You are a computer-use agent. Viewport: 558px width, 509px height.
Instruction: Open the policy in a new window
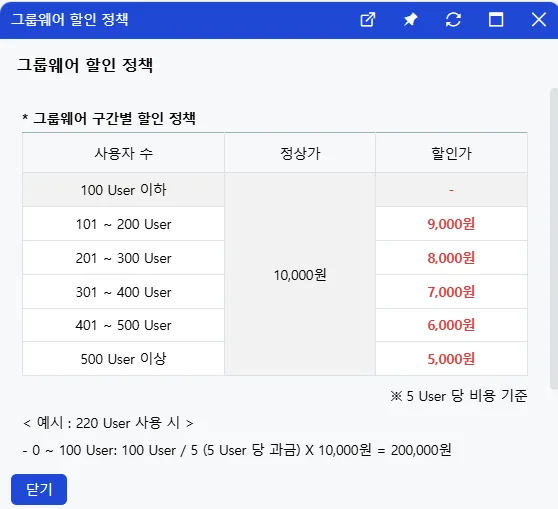coord(368,20)
